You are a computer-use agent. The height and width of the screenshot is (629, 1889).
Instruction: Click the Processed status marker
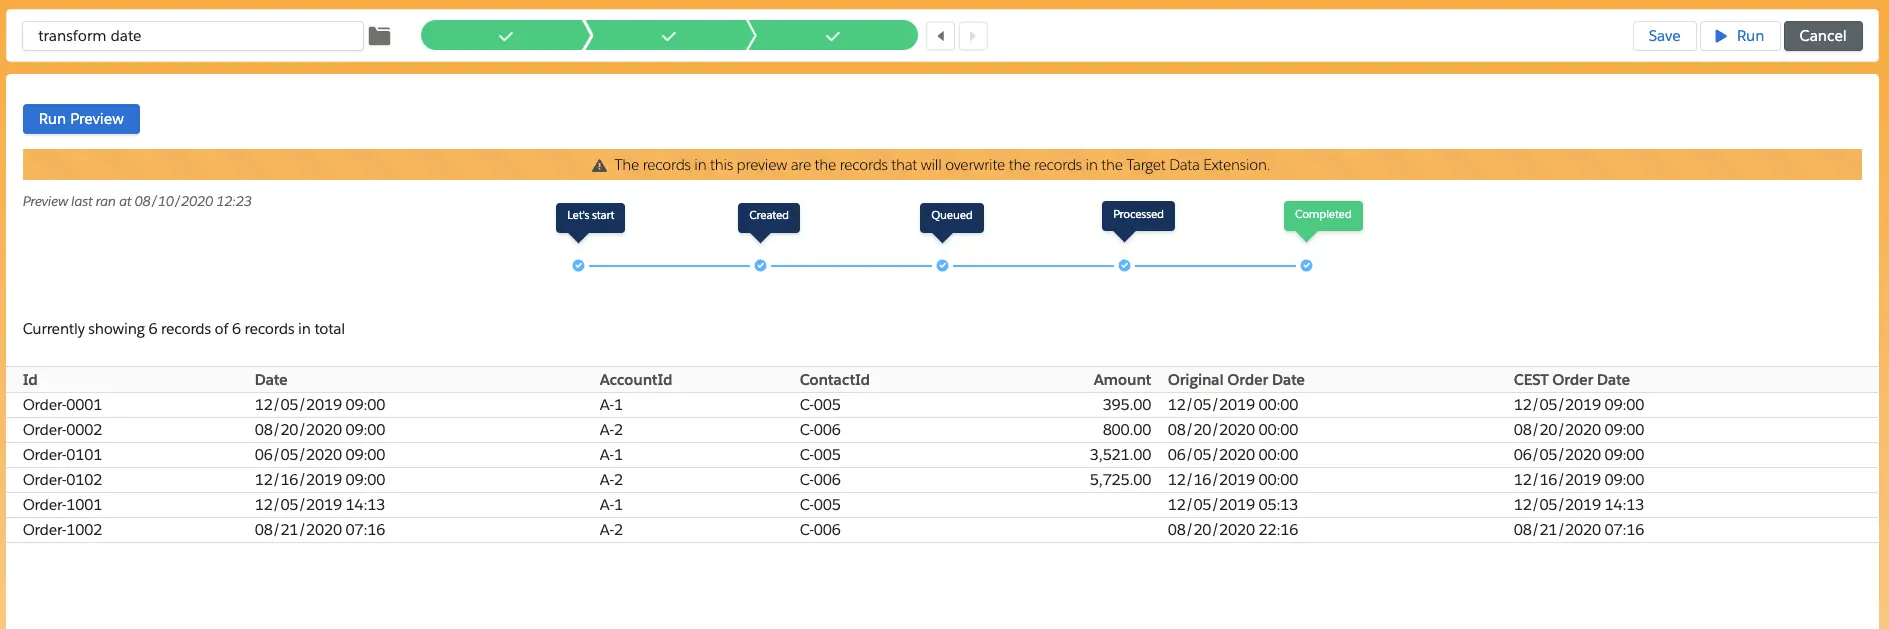point(1137,215)
